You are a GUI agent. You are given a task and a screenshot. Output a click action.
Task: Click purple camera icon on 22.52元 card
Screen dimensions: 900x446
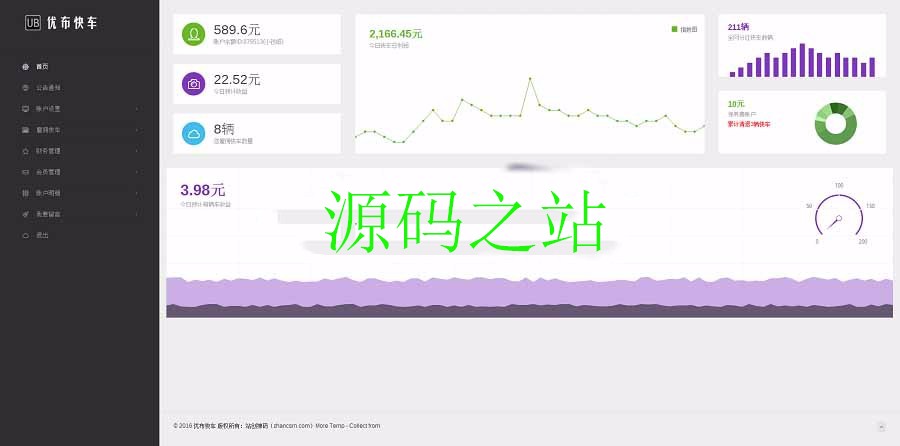pos(193,84)
